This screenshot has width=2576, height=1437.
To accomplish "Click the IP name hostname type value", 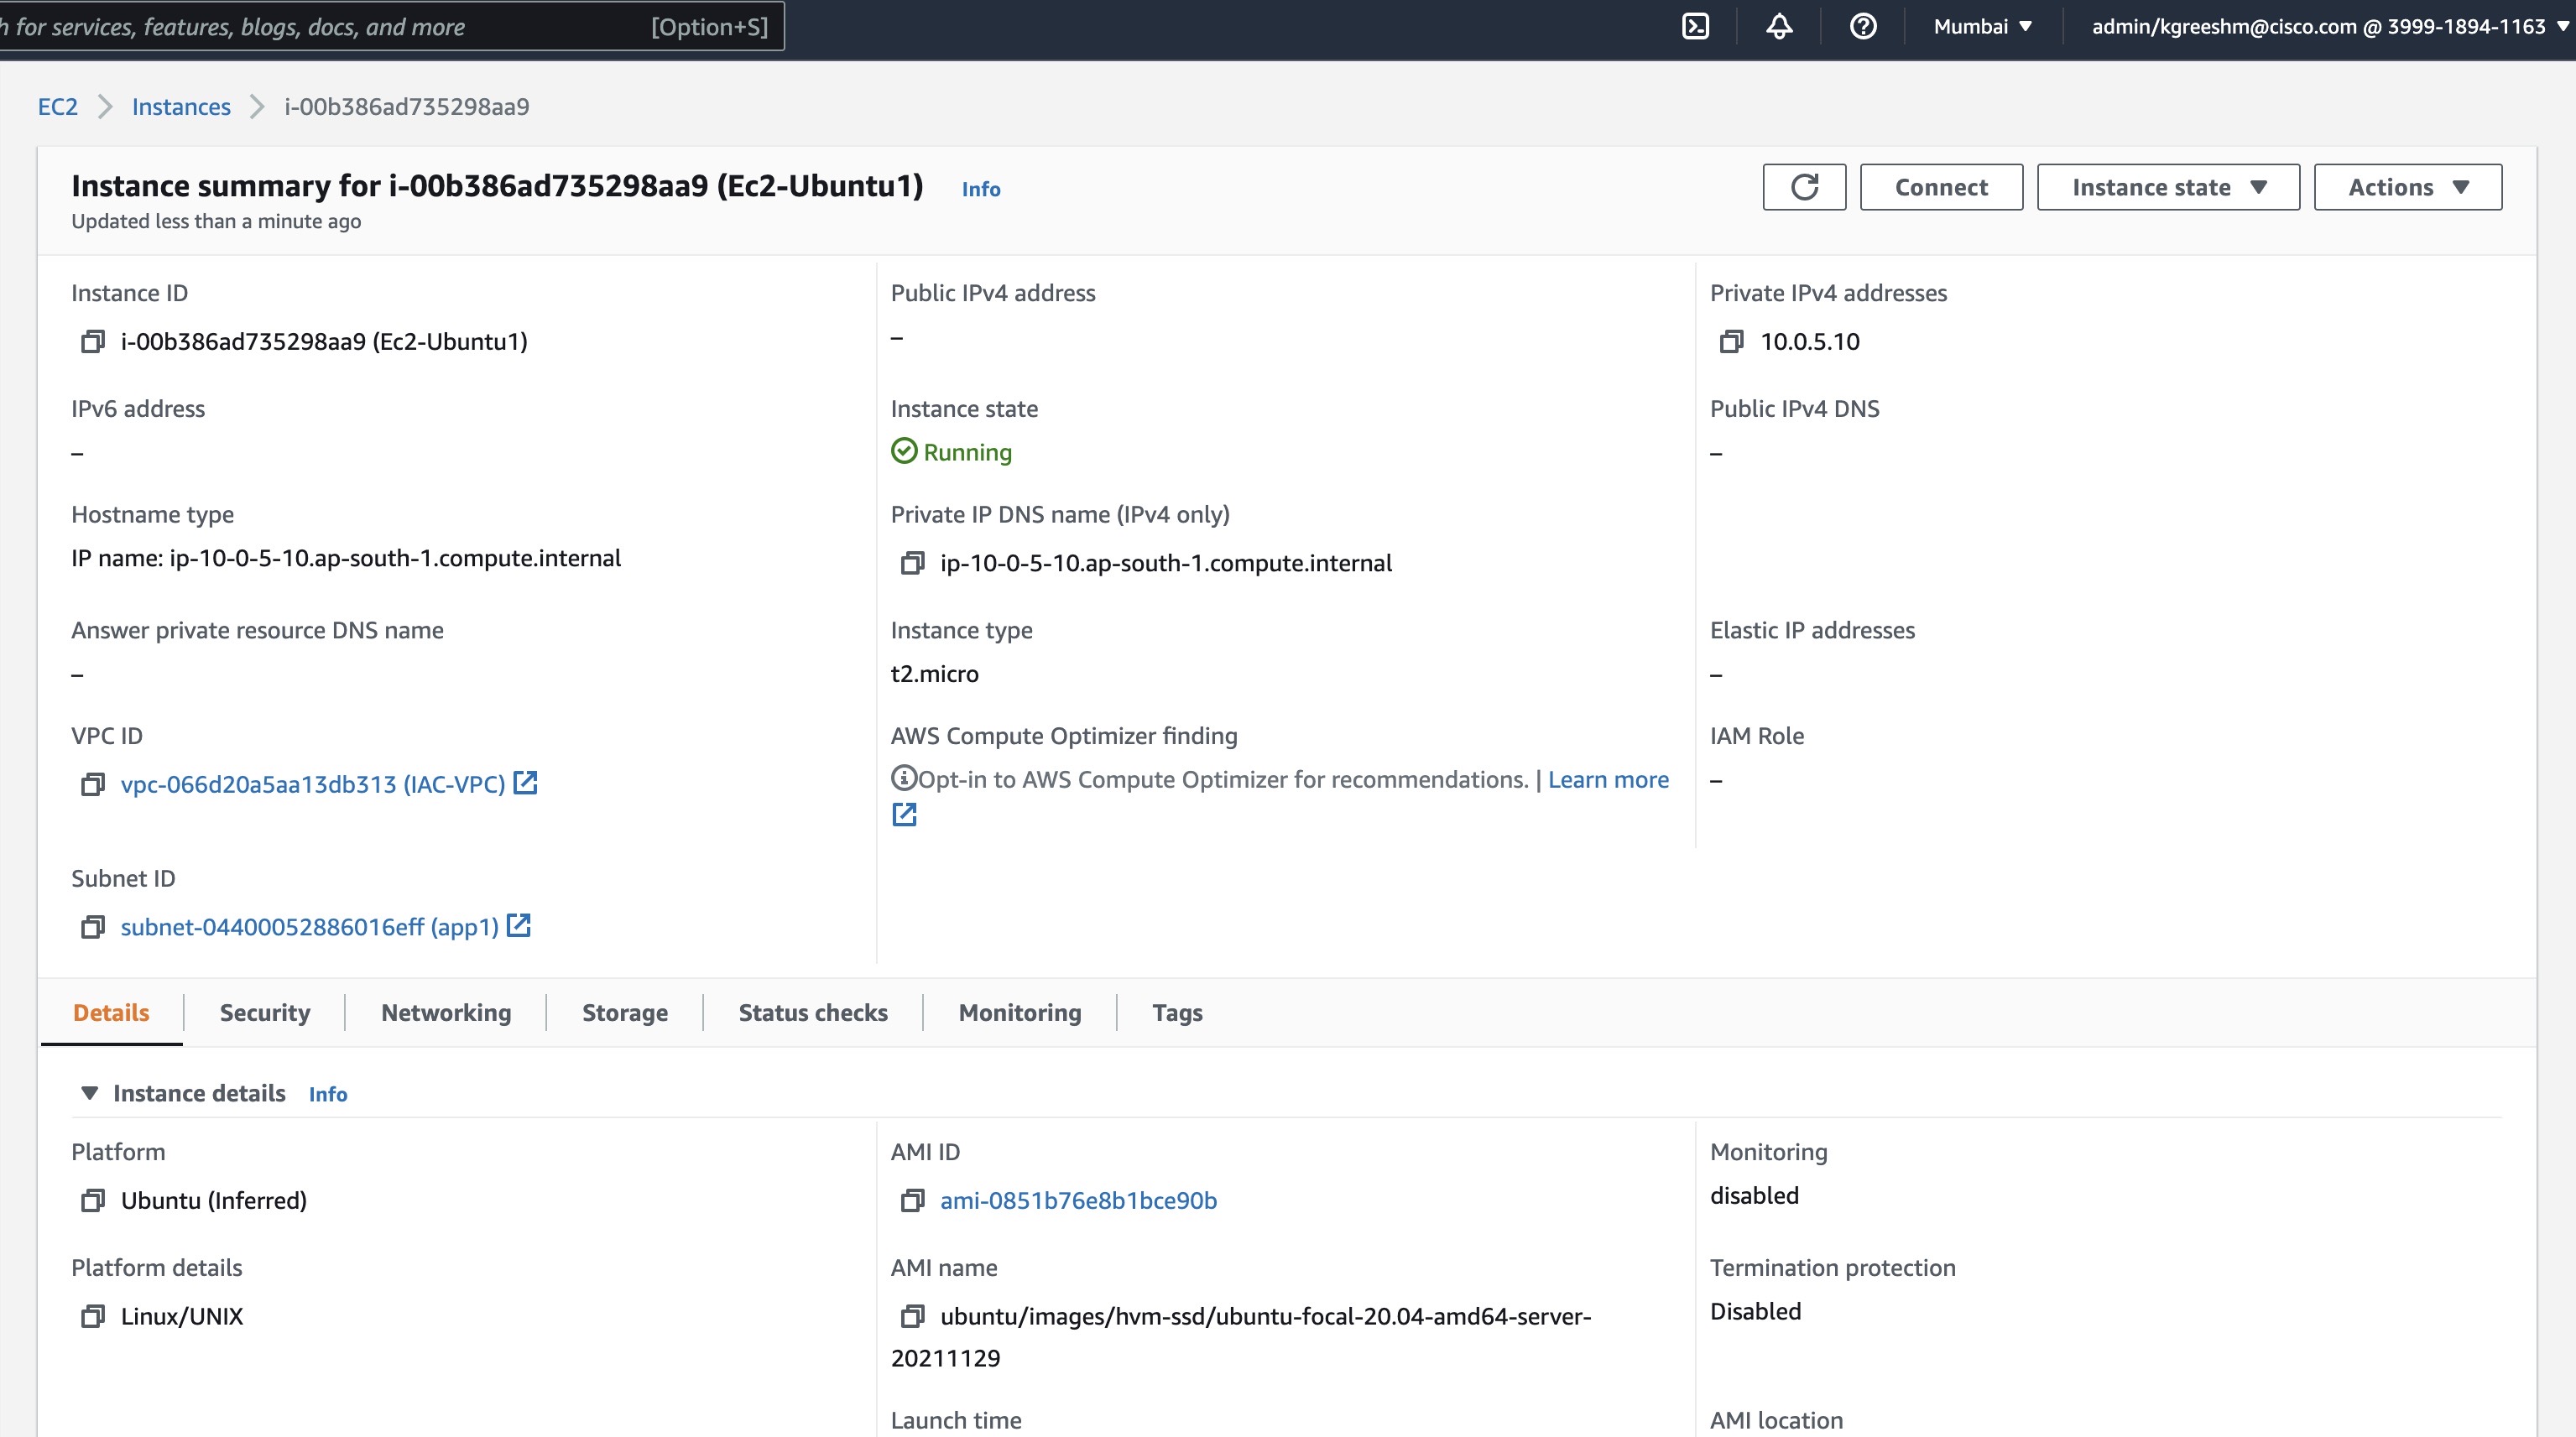I will click(x=346, y=558).
